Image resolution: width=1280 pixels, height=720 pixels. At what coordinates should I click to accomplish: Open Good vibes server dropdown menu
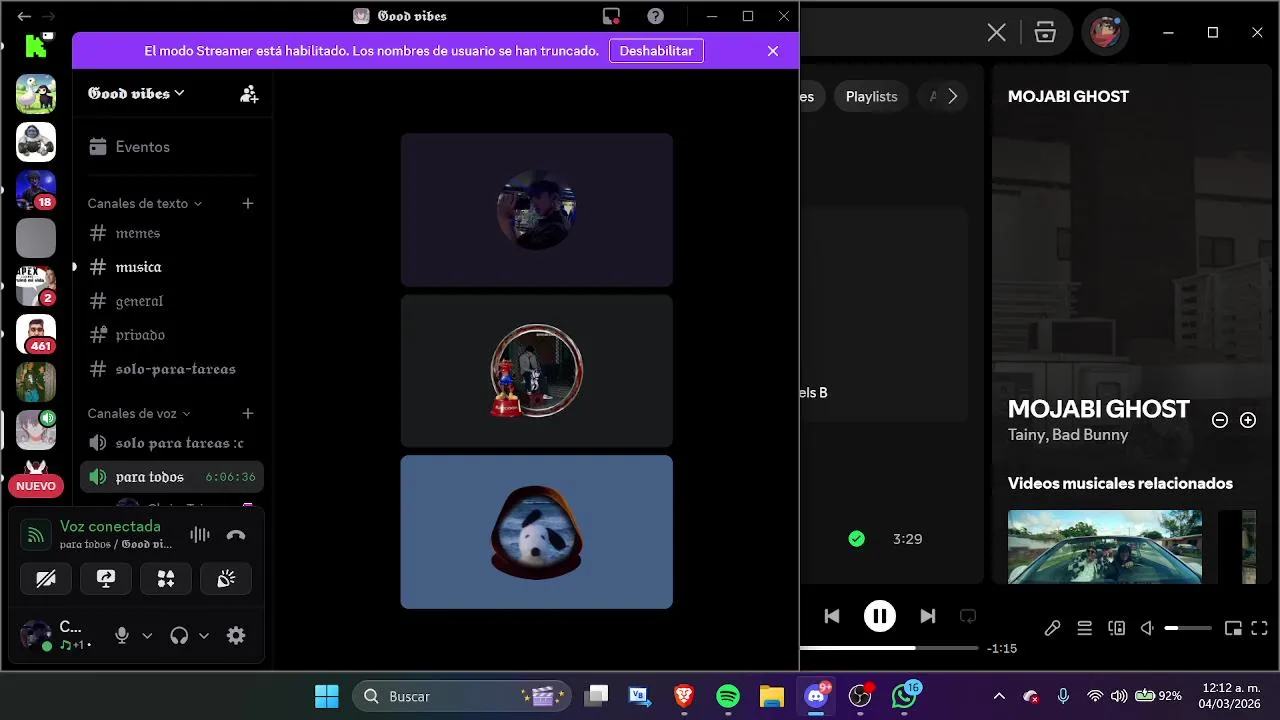point(136,93)
